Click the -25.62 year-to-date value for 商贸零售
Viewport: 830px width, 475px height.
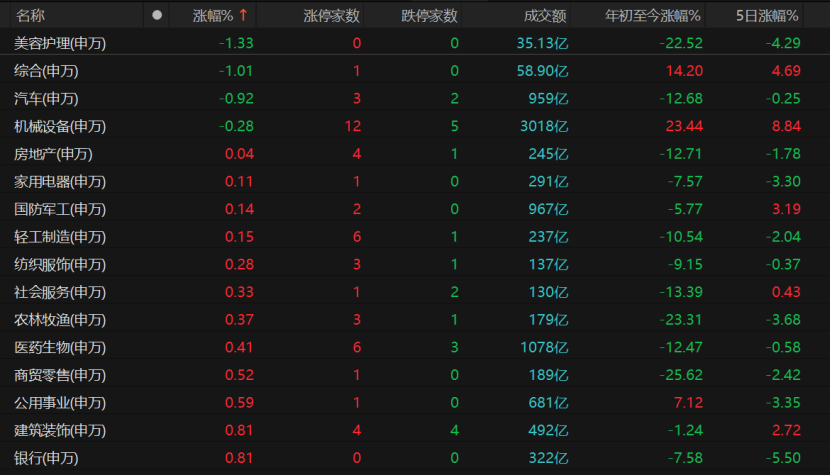click(681, 374)
